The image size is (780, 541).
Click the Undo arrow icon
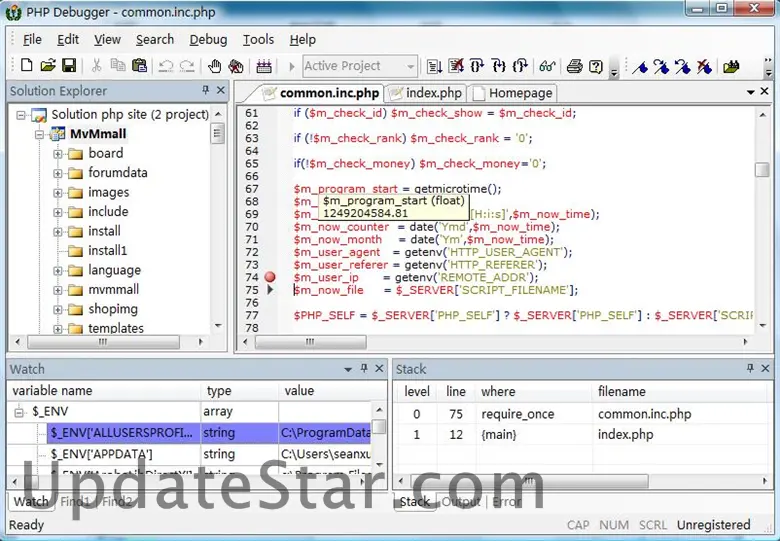click(x=166, y=66)
